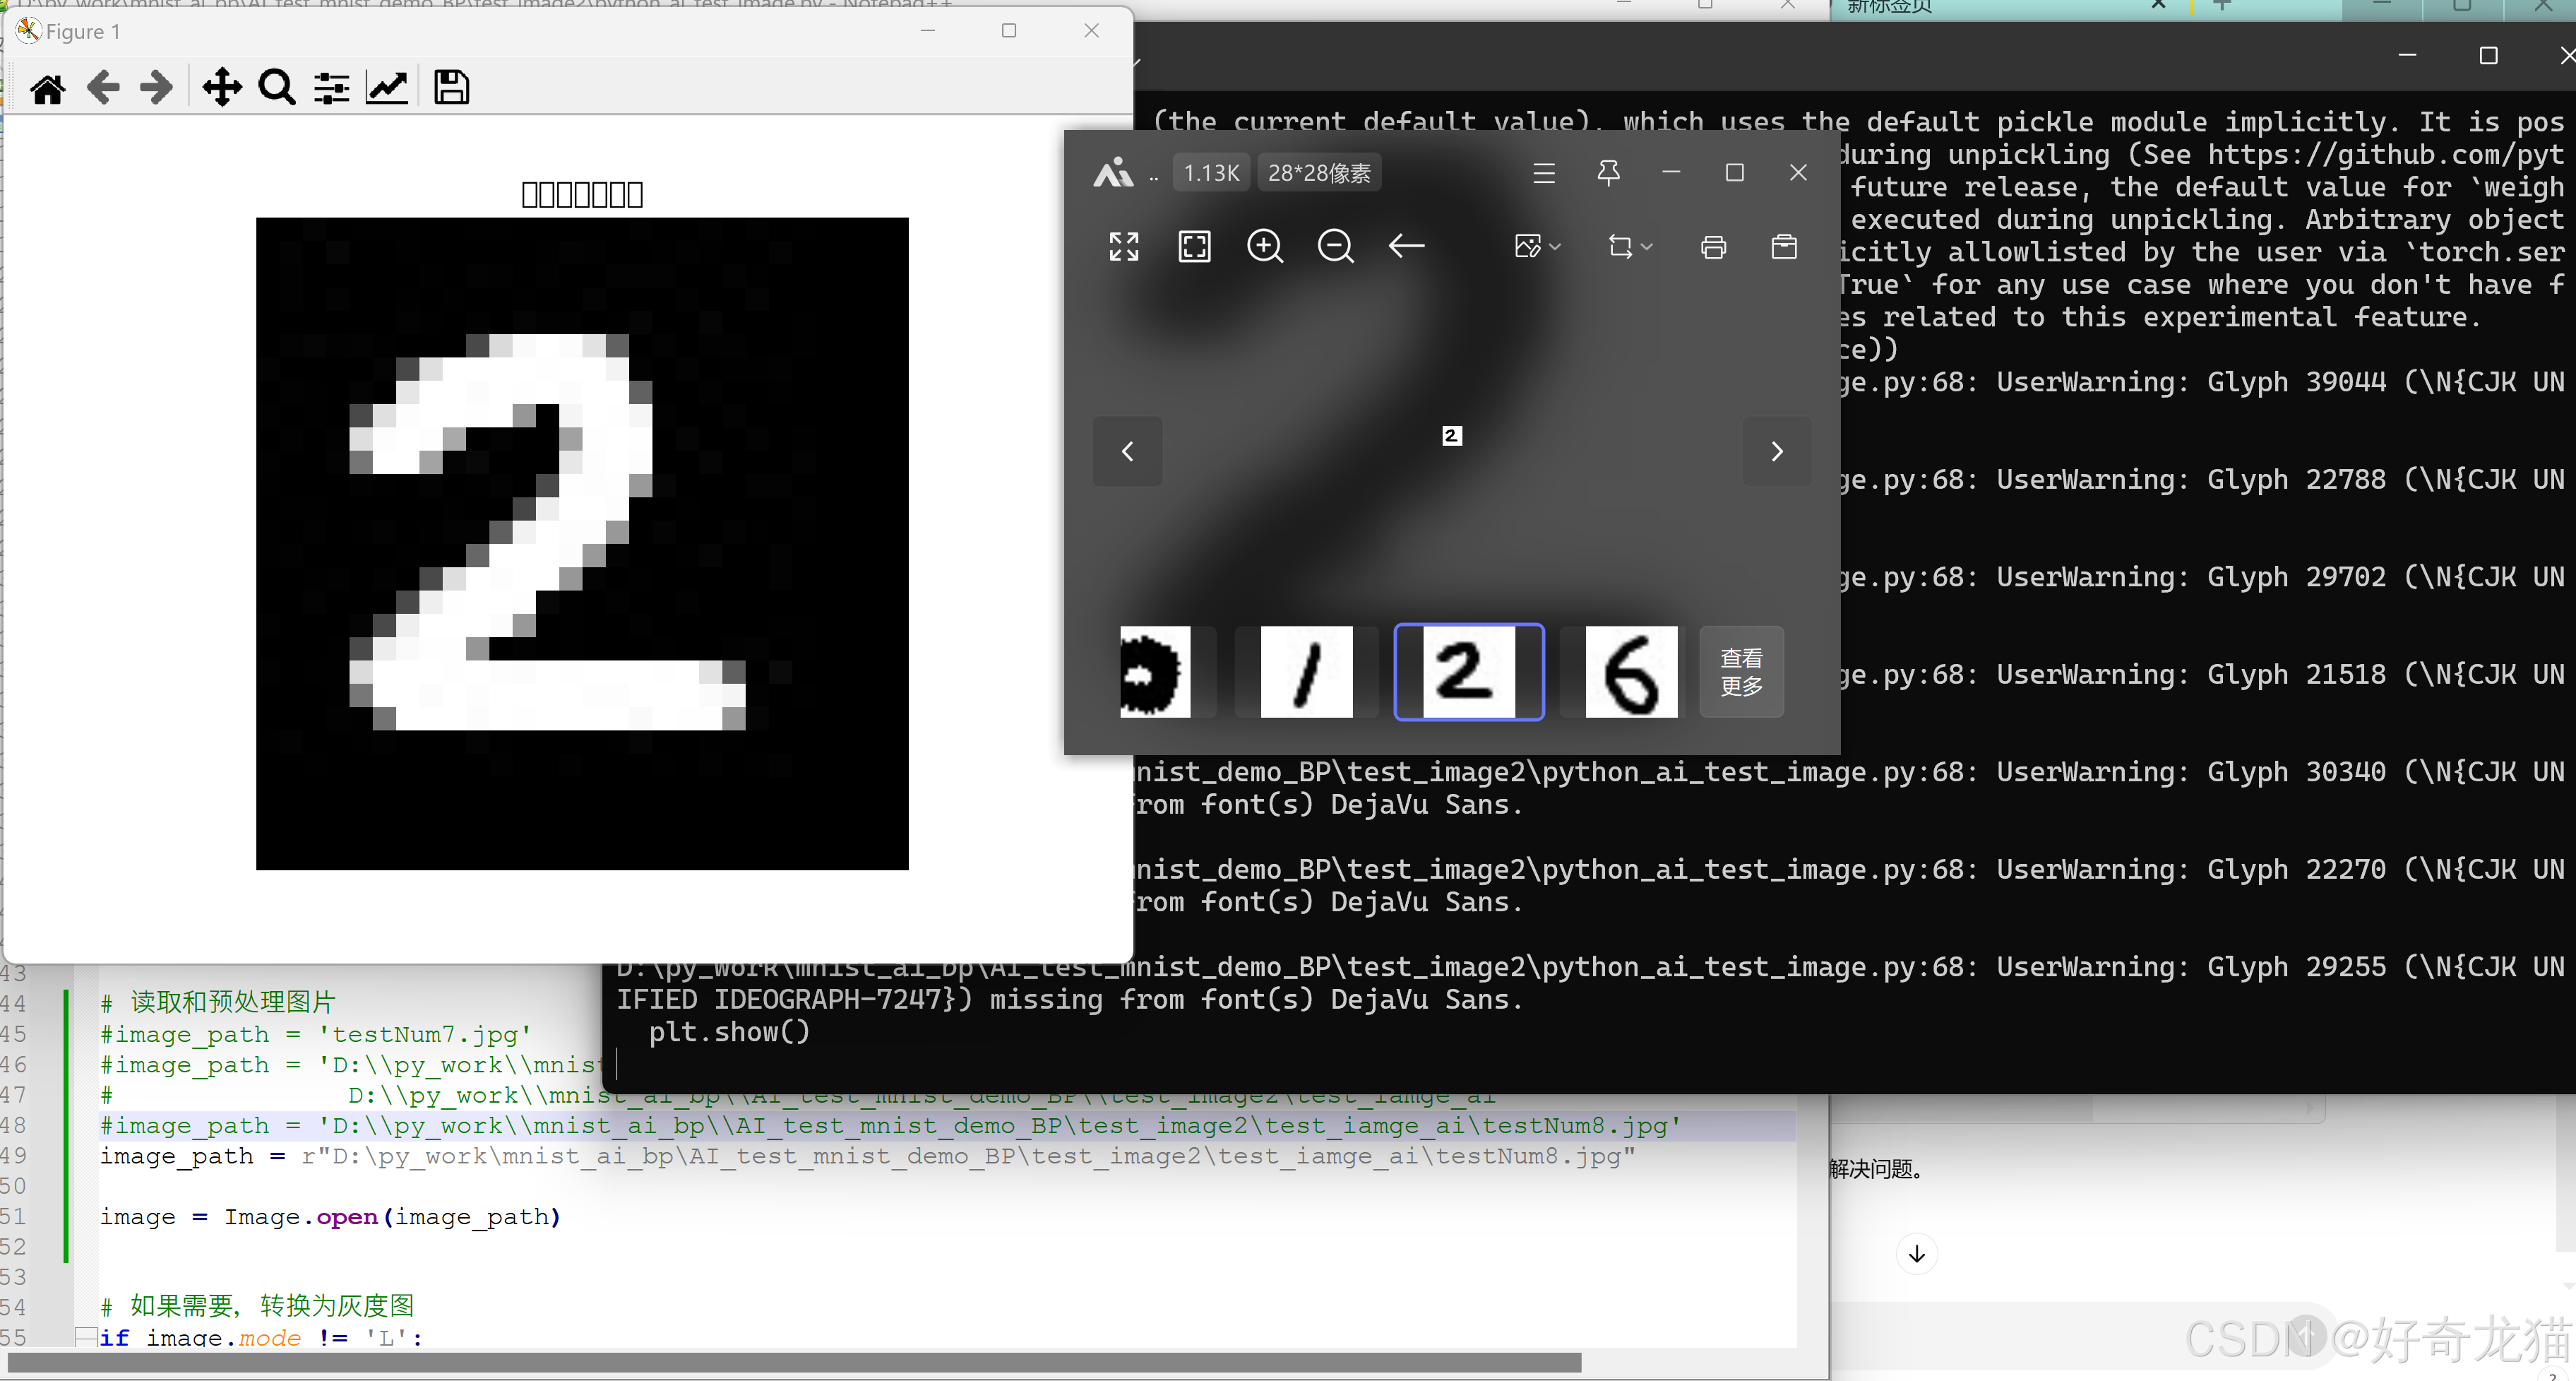The image size is (2576, 1381).
Task: Open Configure subplots sliders icon
Action: tap(332, 88)
